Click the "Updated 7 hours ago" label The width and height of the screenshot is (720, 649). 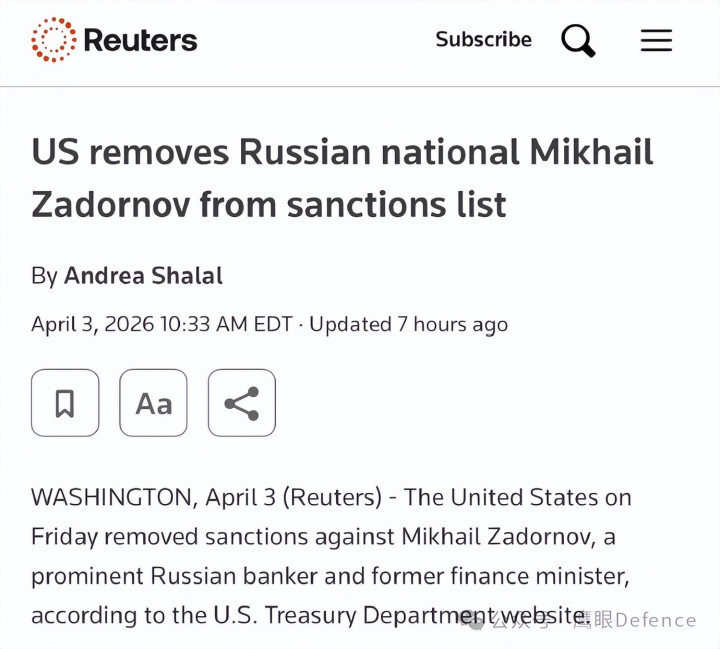click(408, 325)
